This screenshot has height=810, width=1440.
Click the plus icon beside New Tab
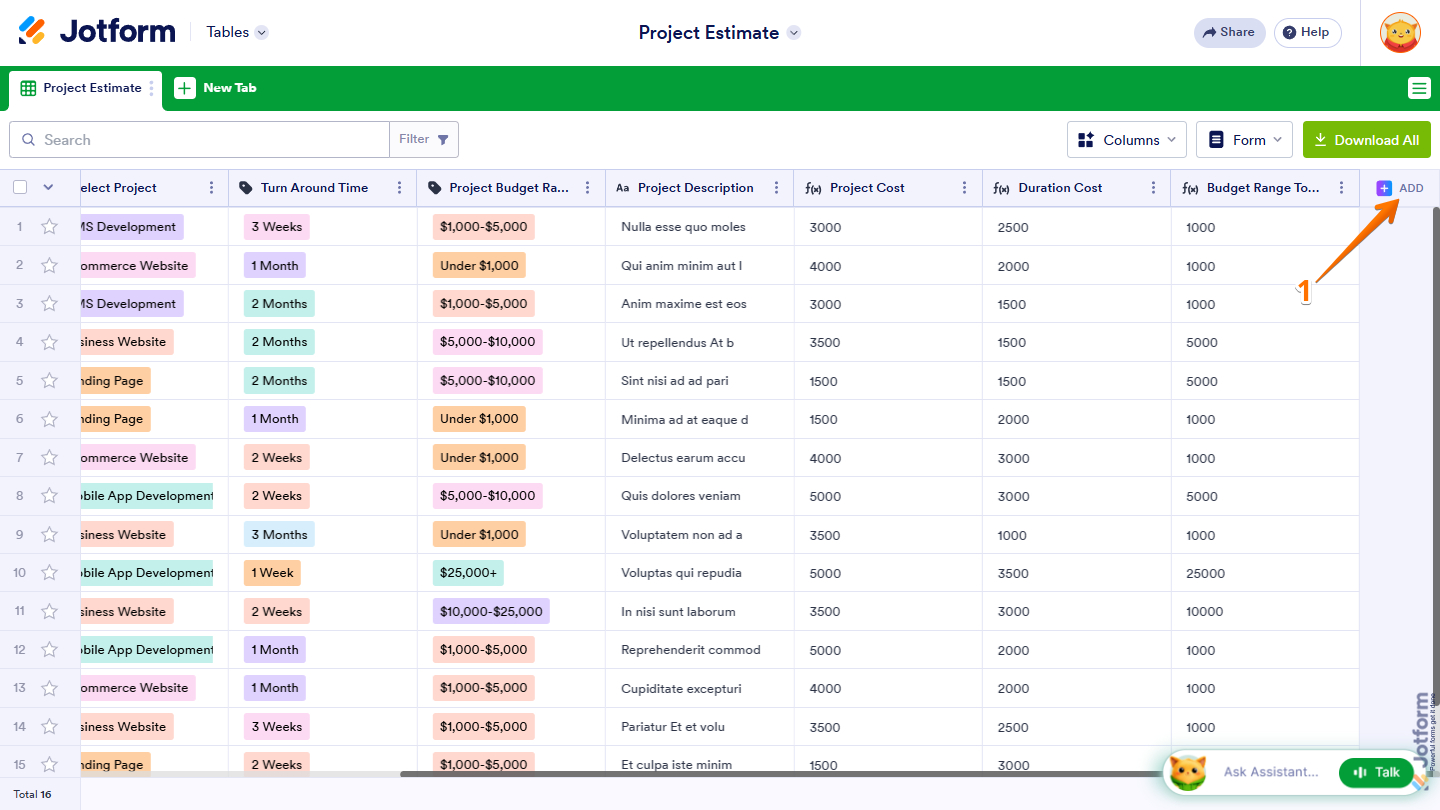pyautogui.click(x=185, y=88)
